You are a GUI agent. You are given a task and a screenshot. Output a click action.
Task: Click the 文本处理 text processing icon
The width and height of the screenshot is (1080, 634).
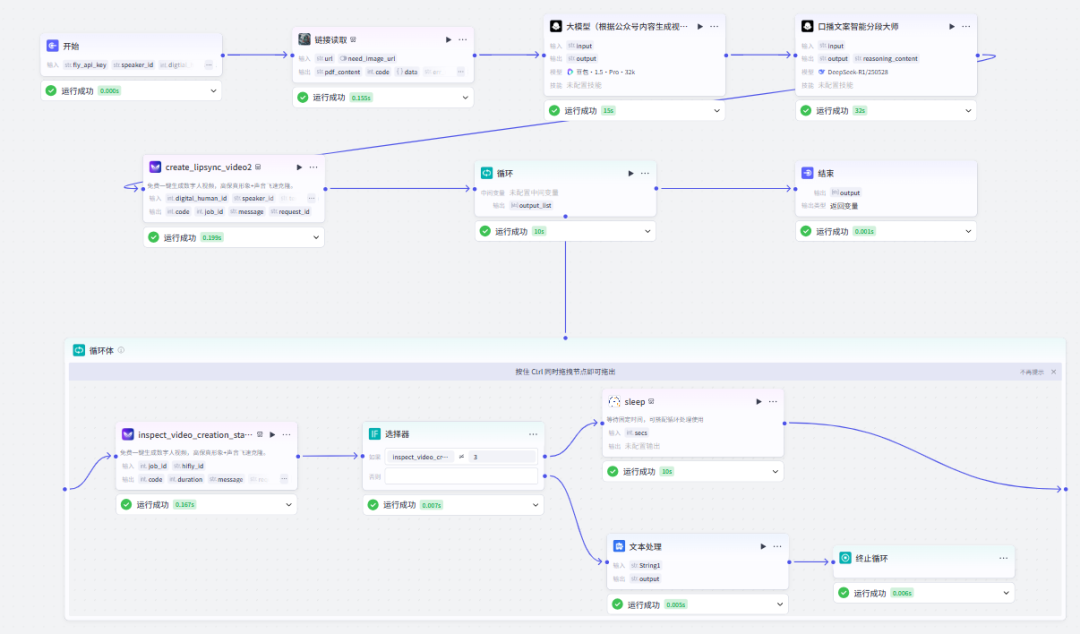[620, 547]
